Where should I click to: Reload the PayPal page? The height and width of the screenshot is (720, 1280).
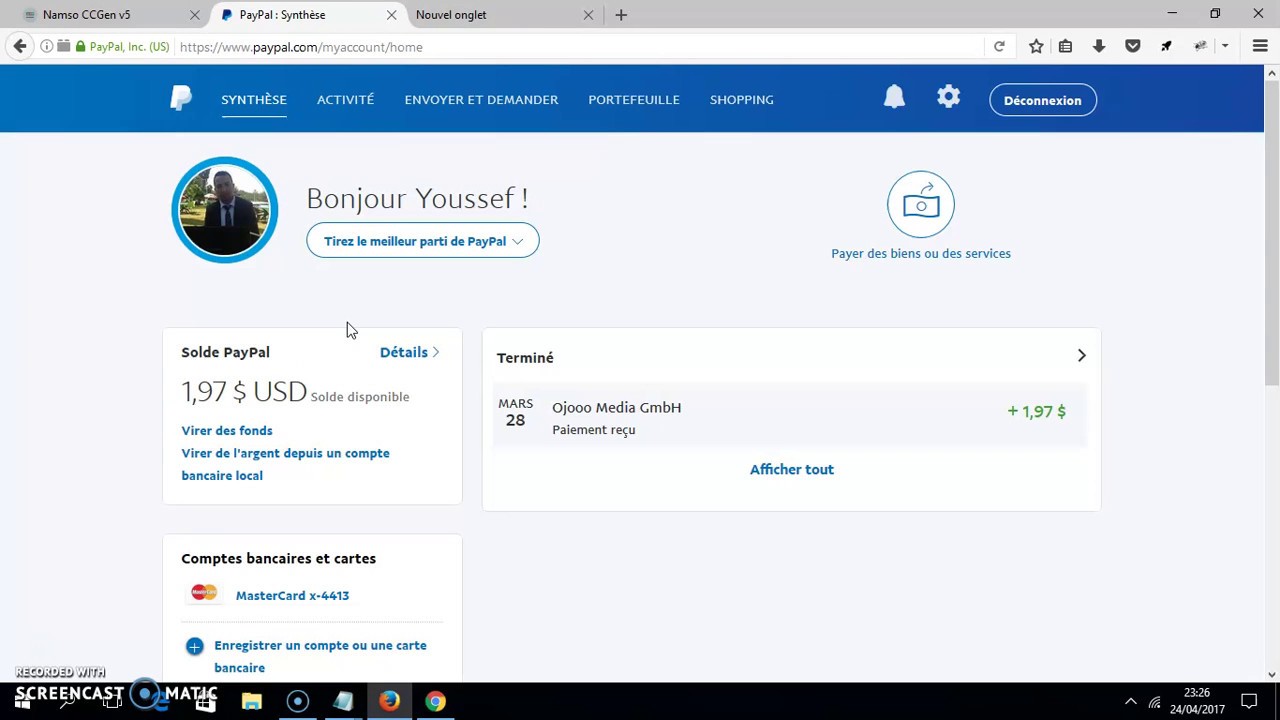[x=999, y=46]
